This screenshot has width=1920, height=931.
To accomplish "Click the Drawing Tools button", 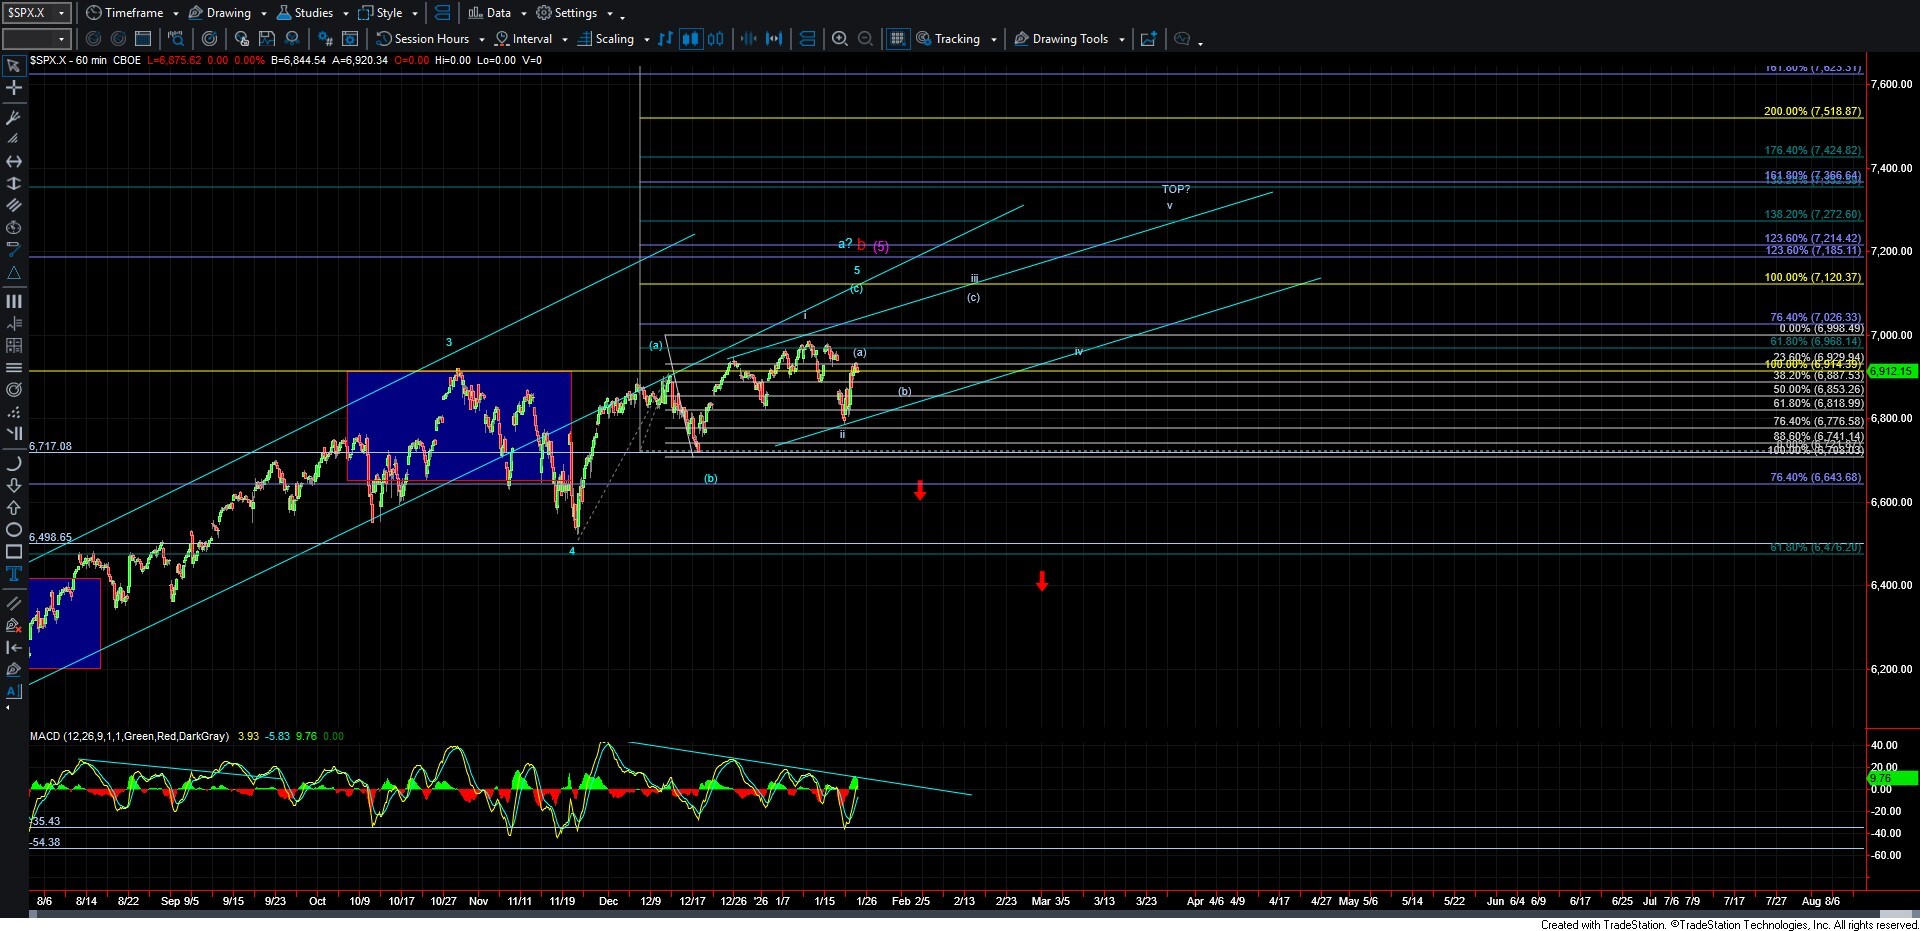I will pos(1069,39).
